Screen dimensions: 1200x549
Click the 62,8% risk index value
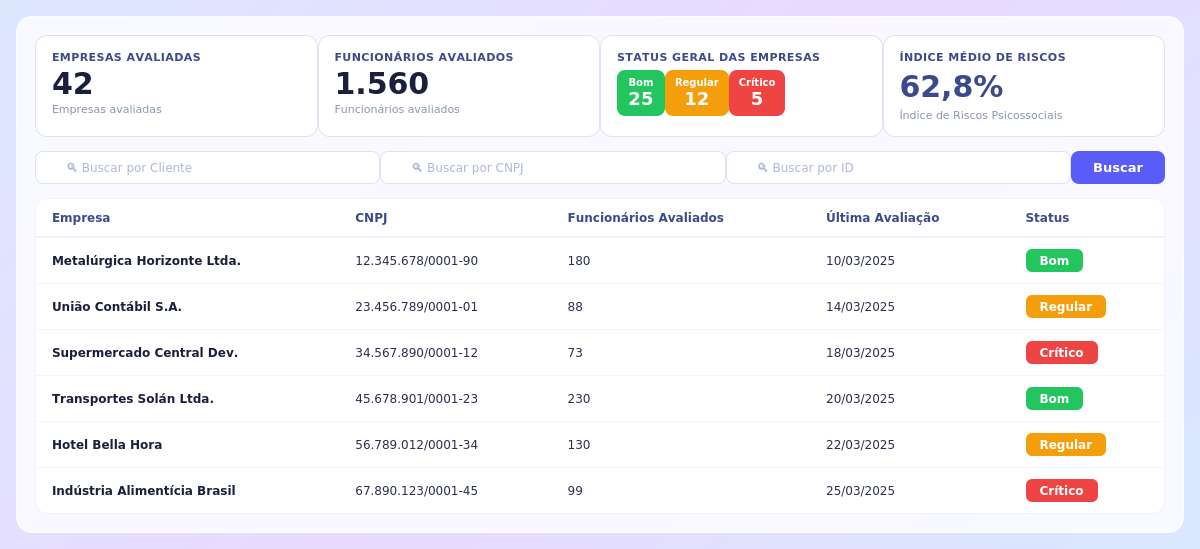951,87
